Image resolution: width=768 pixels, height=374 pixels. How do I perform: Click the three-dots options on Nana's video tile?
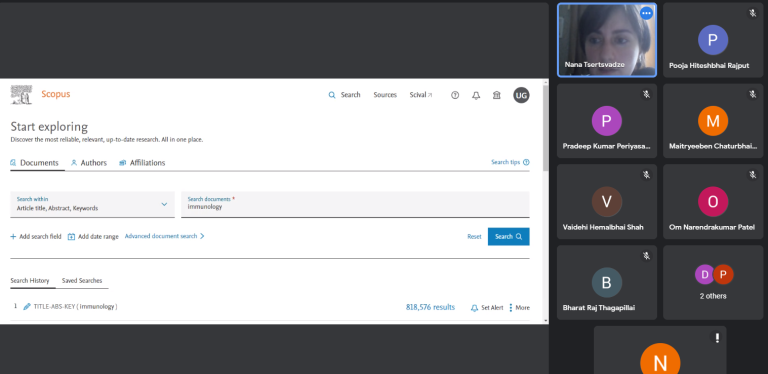pos(646,14)
